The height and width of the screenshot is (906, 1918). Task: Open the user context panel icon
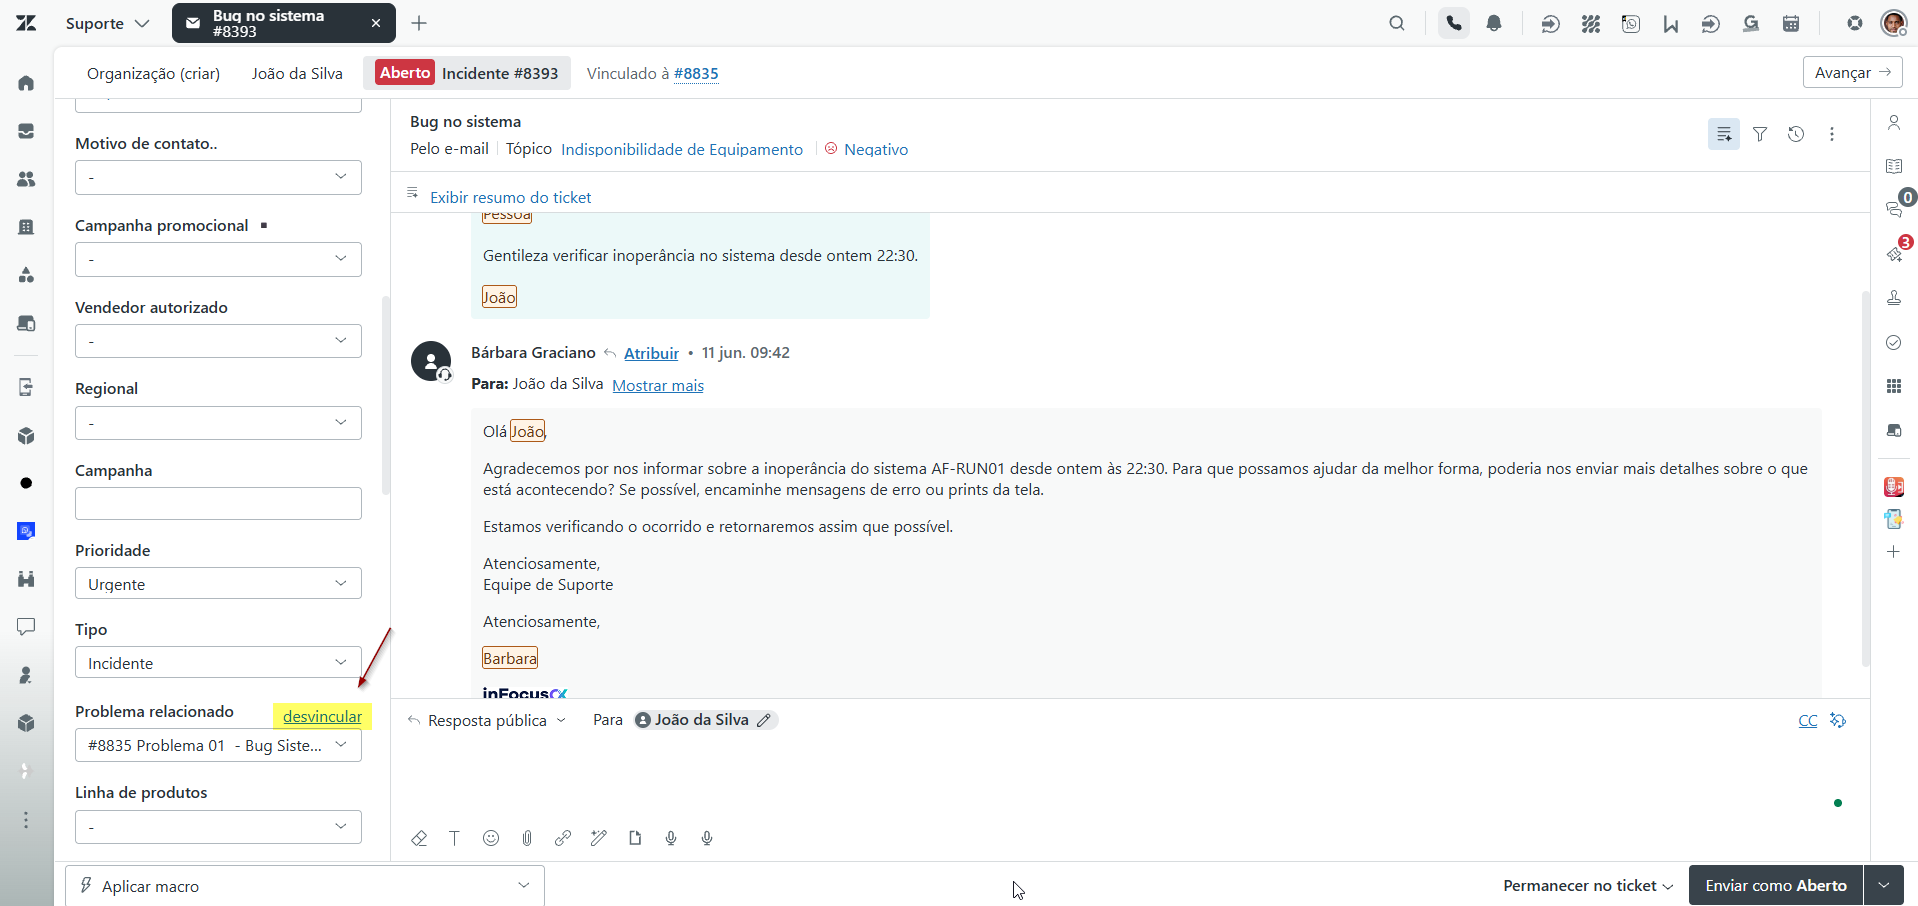pyautogui.click(x=1894, y=122)
